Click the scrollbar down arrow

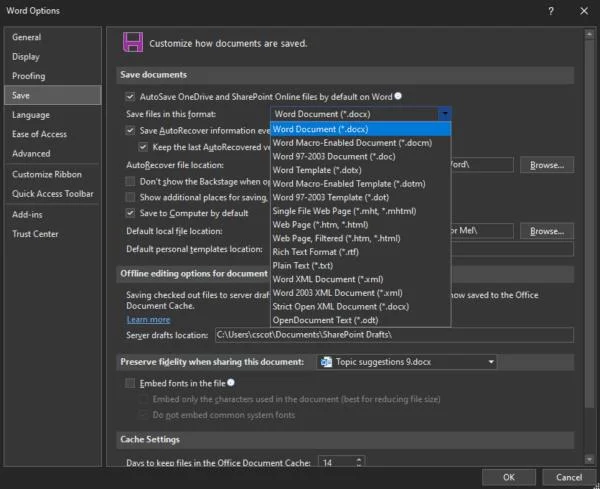[x=589, y=460]
